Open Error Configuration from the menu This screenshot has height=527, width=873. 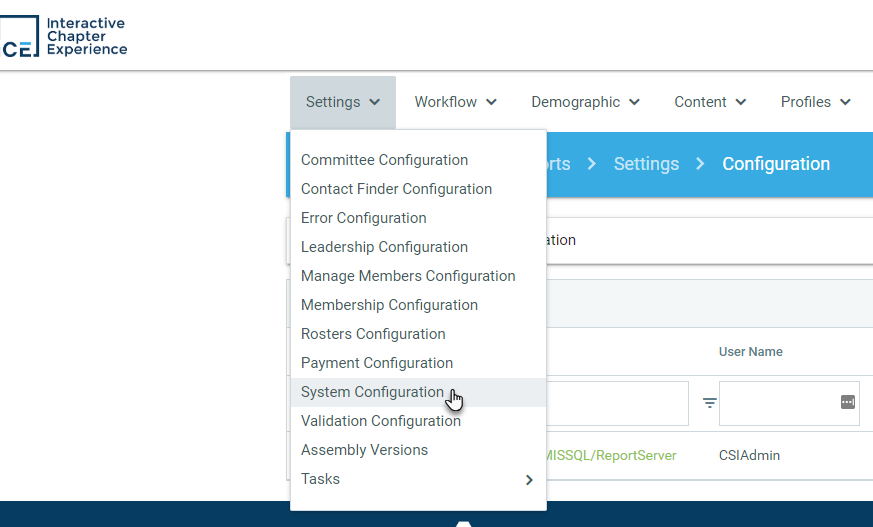[x=363, y=218]
